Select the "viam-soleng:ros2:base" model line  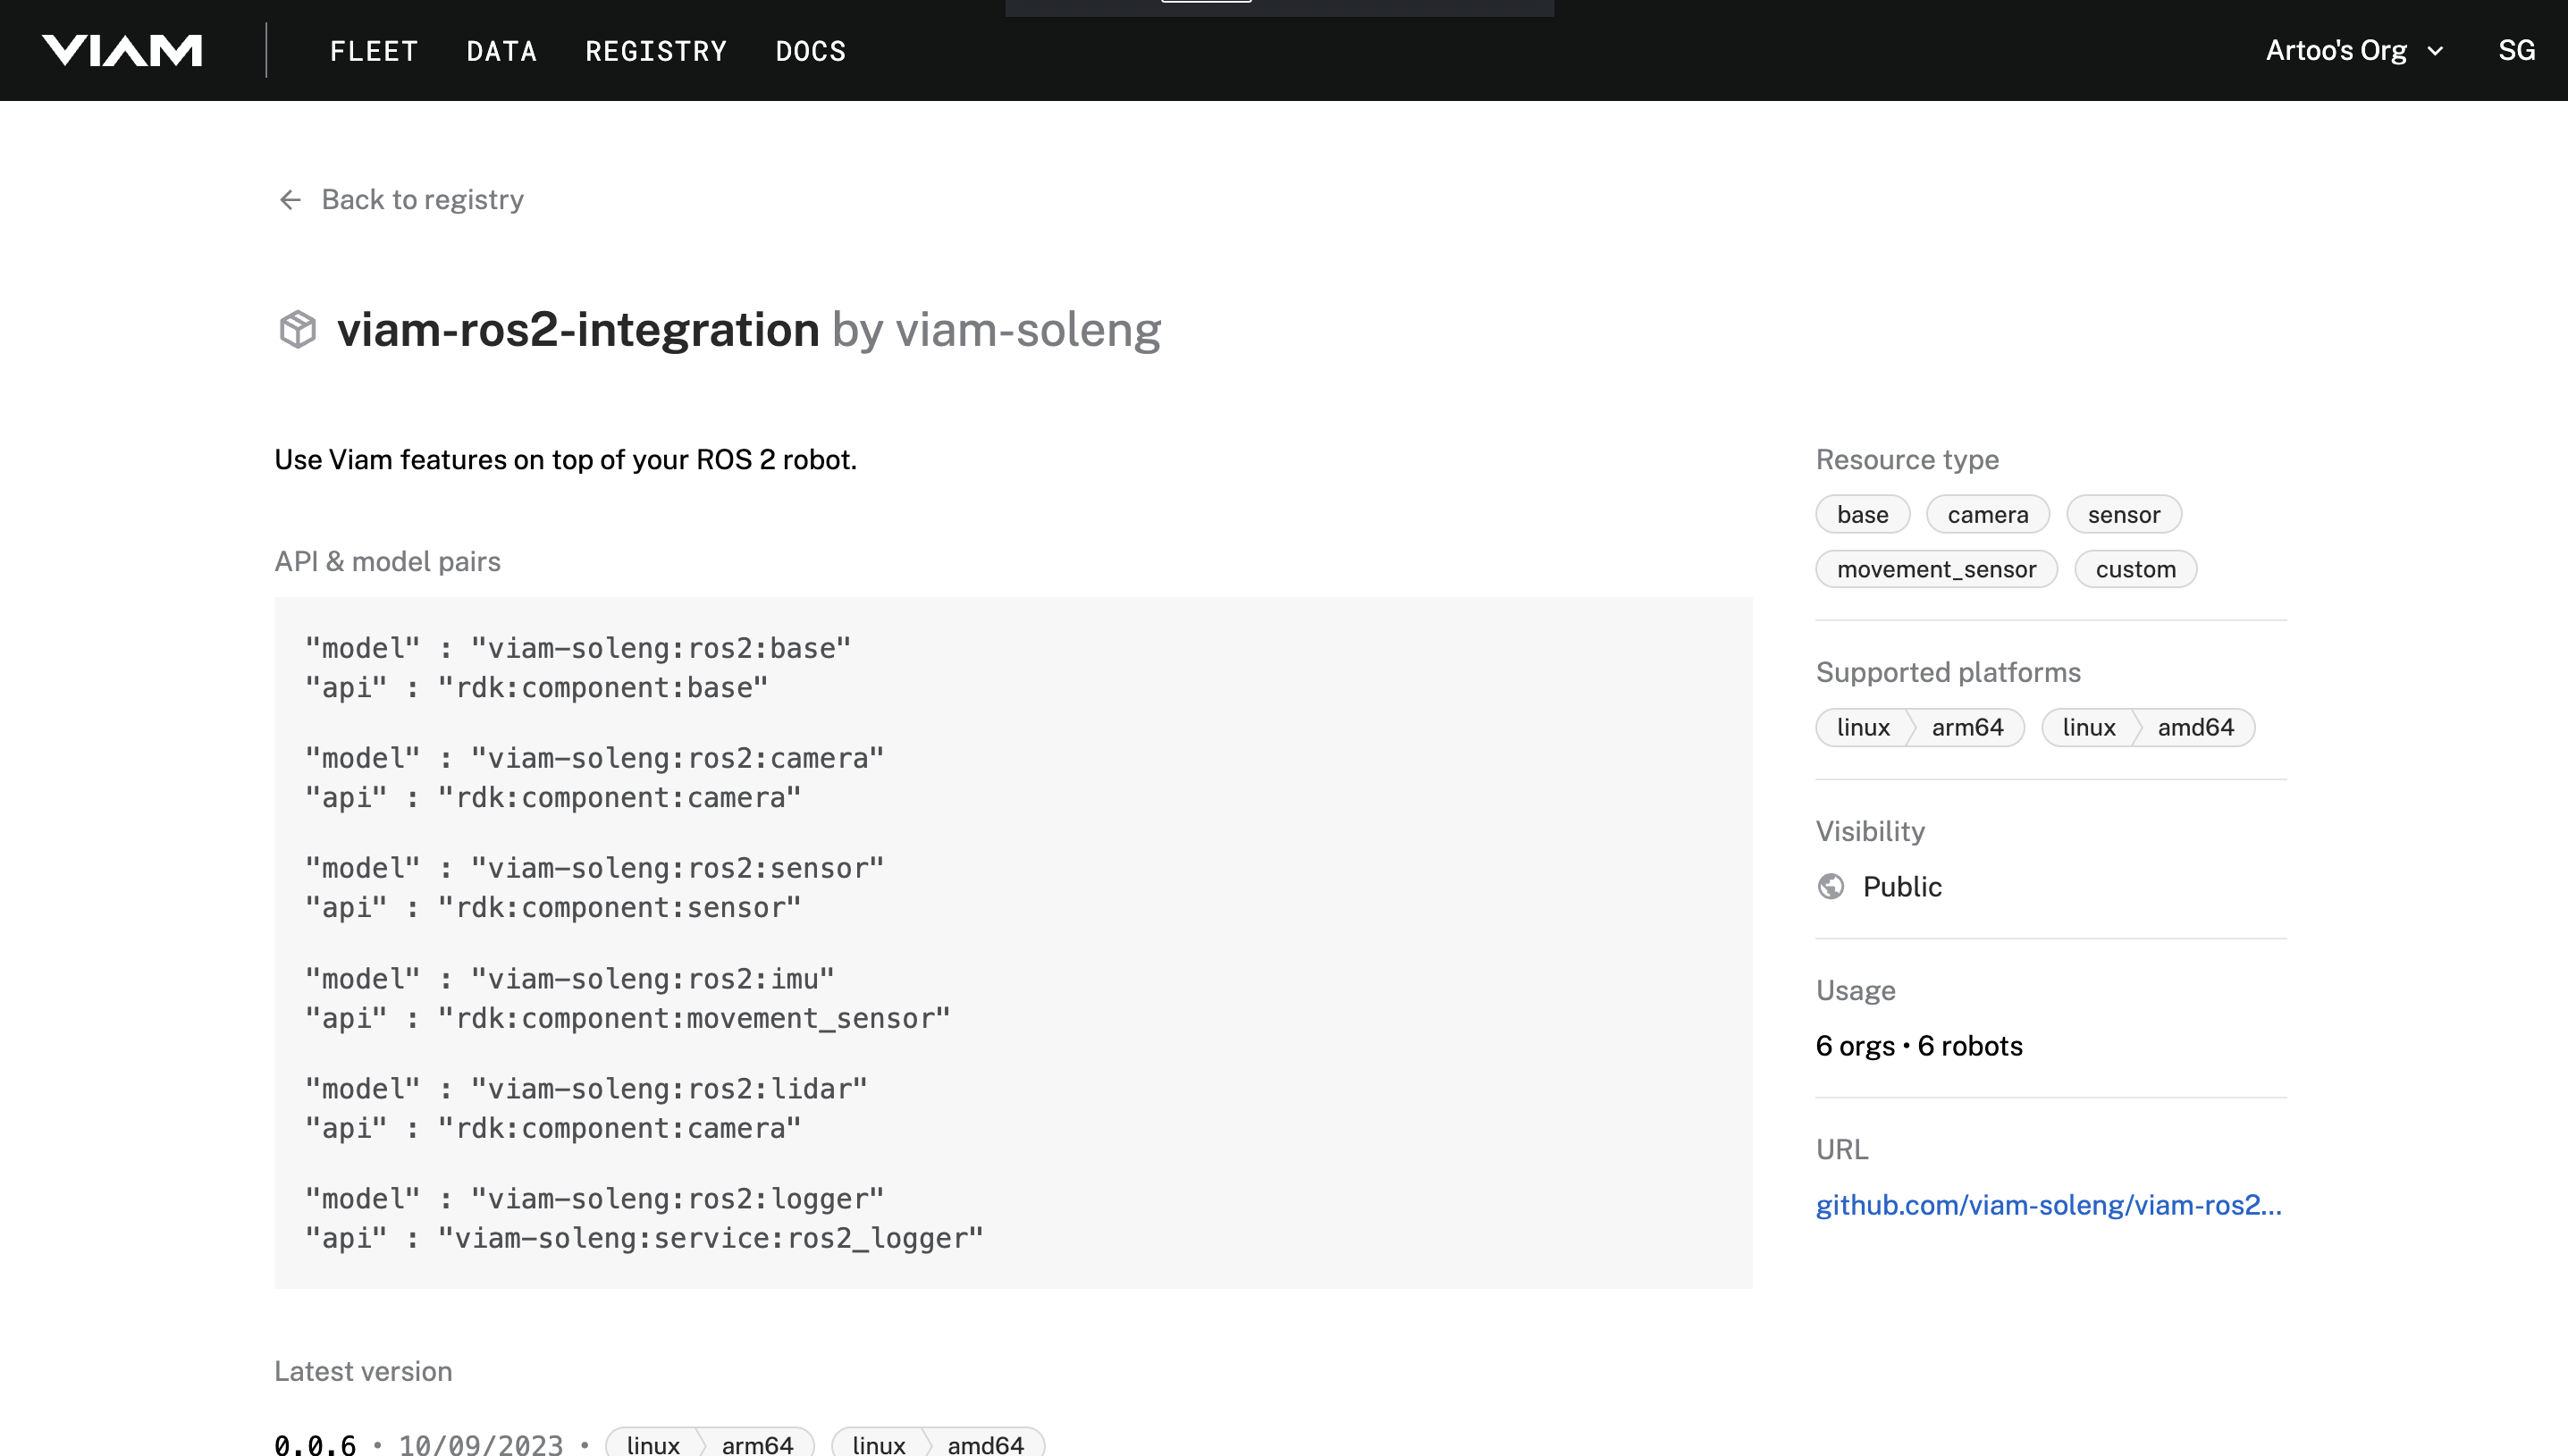pos(578,648)
